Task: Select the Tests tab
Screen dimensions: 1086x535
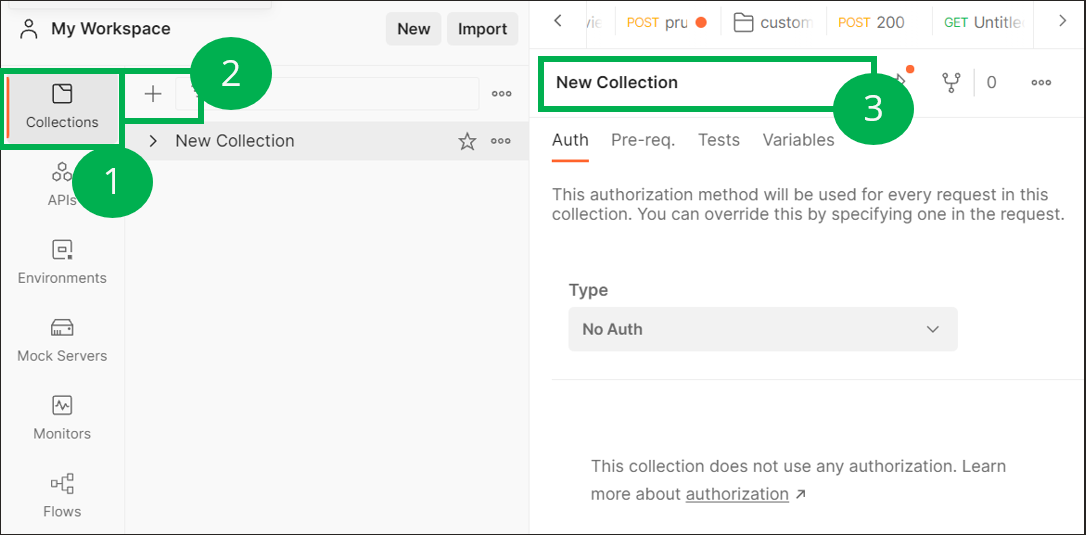Action: [x=719, y=140]
